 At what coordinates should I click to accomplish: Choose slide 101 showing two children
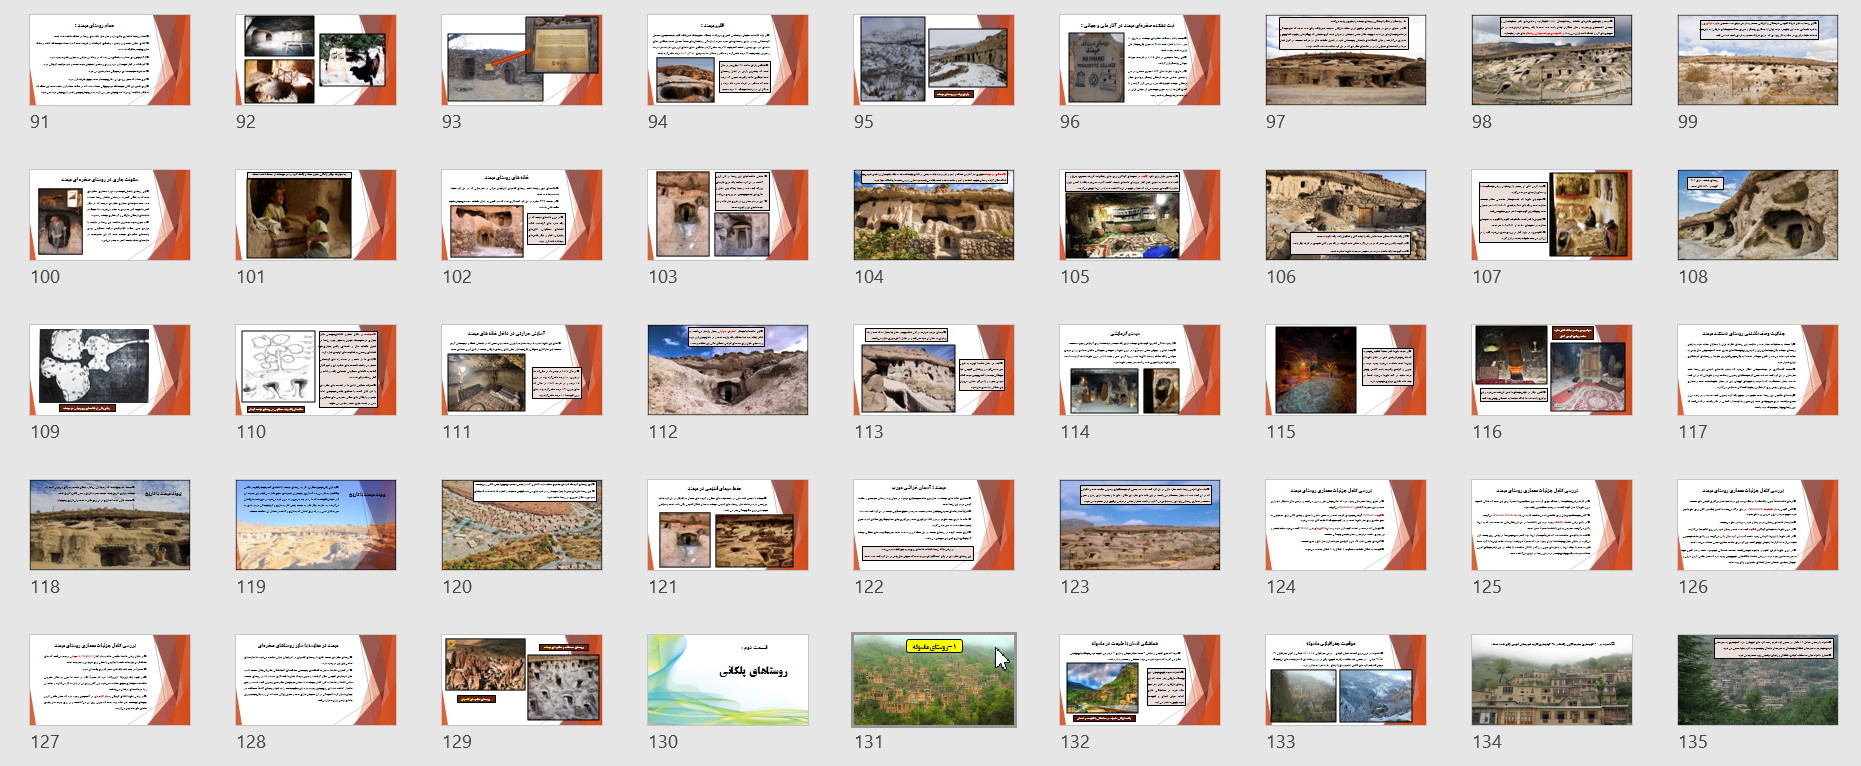pyautogui.click(x=316, y=215)
